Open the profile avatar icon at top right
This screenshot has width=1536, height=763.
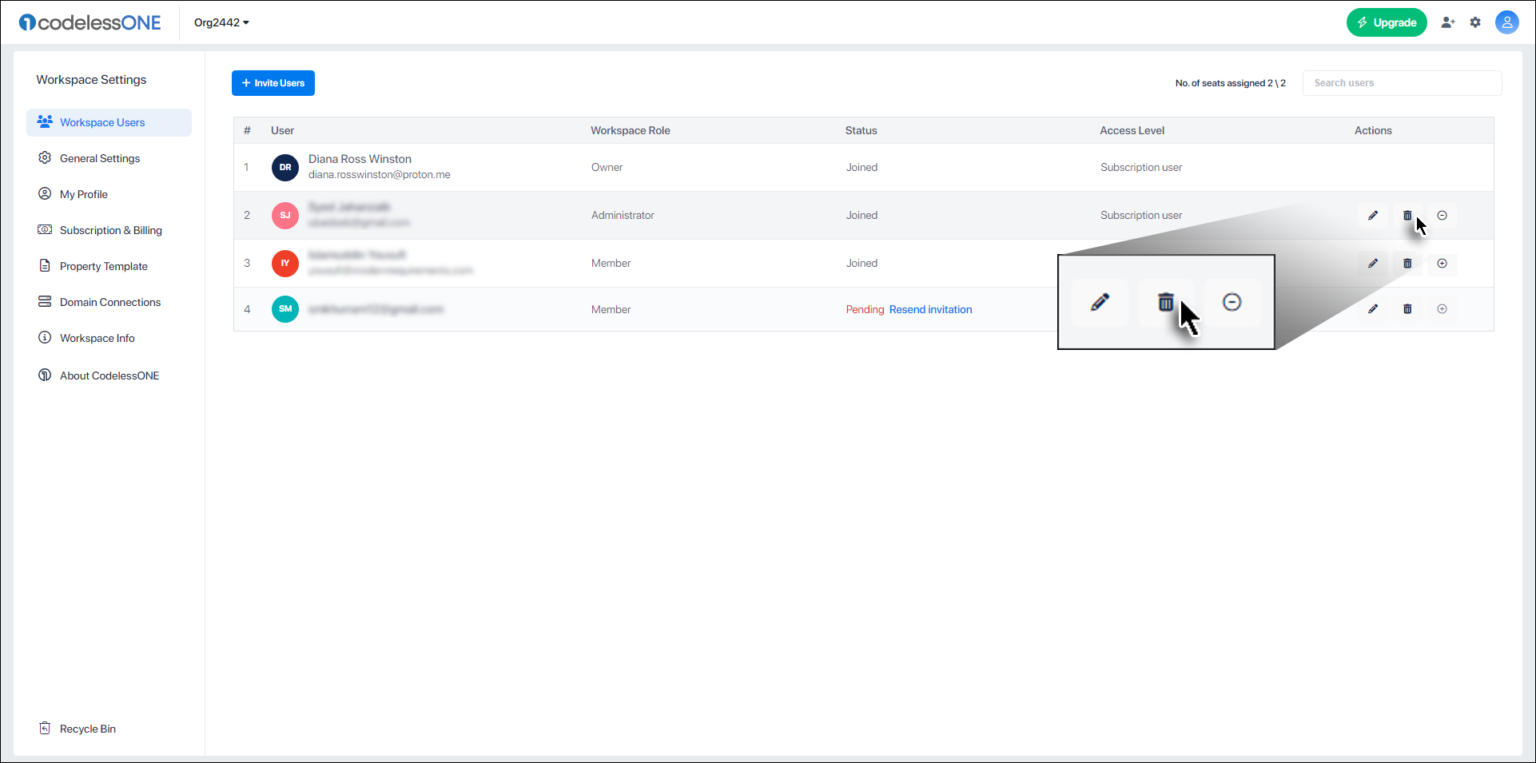click(x=1507, y=21)
